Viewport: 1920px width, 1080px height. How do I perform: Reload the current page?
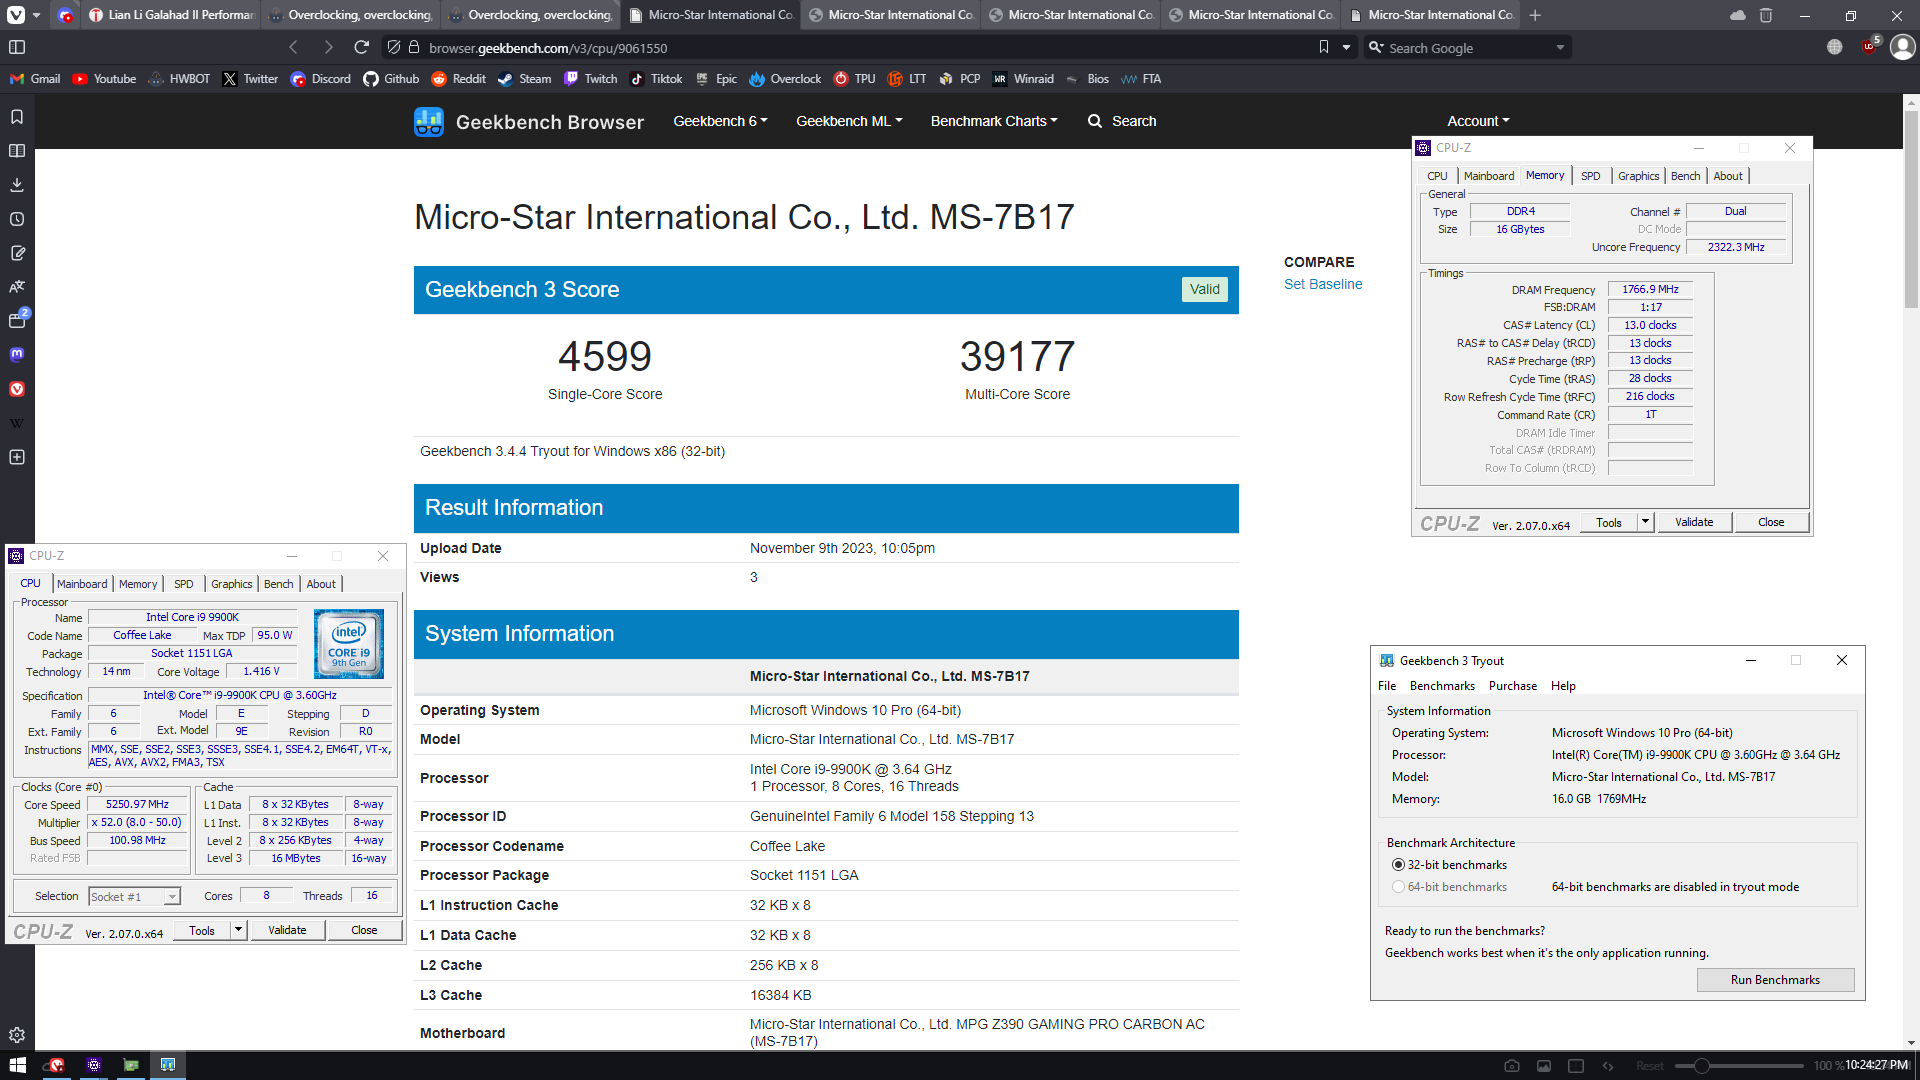(362, 47)
